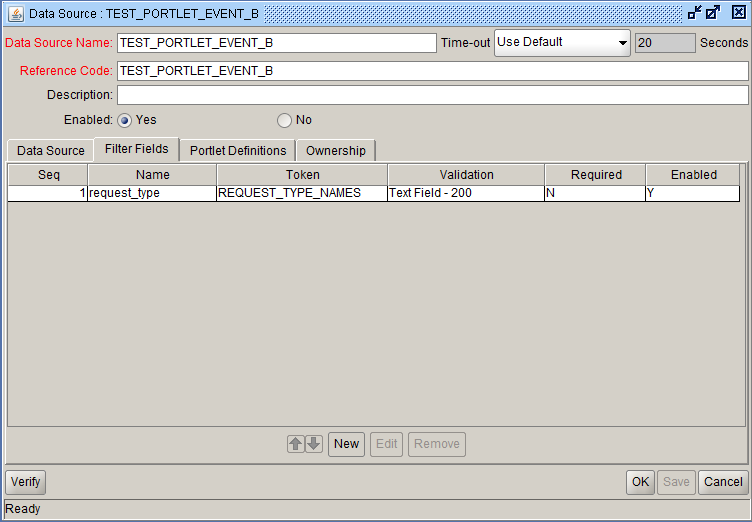Click the OK button
The width and height of the screenshot is (752, 522).
[640, 482]
